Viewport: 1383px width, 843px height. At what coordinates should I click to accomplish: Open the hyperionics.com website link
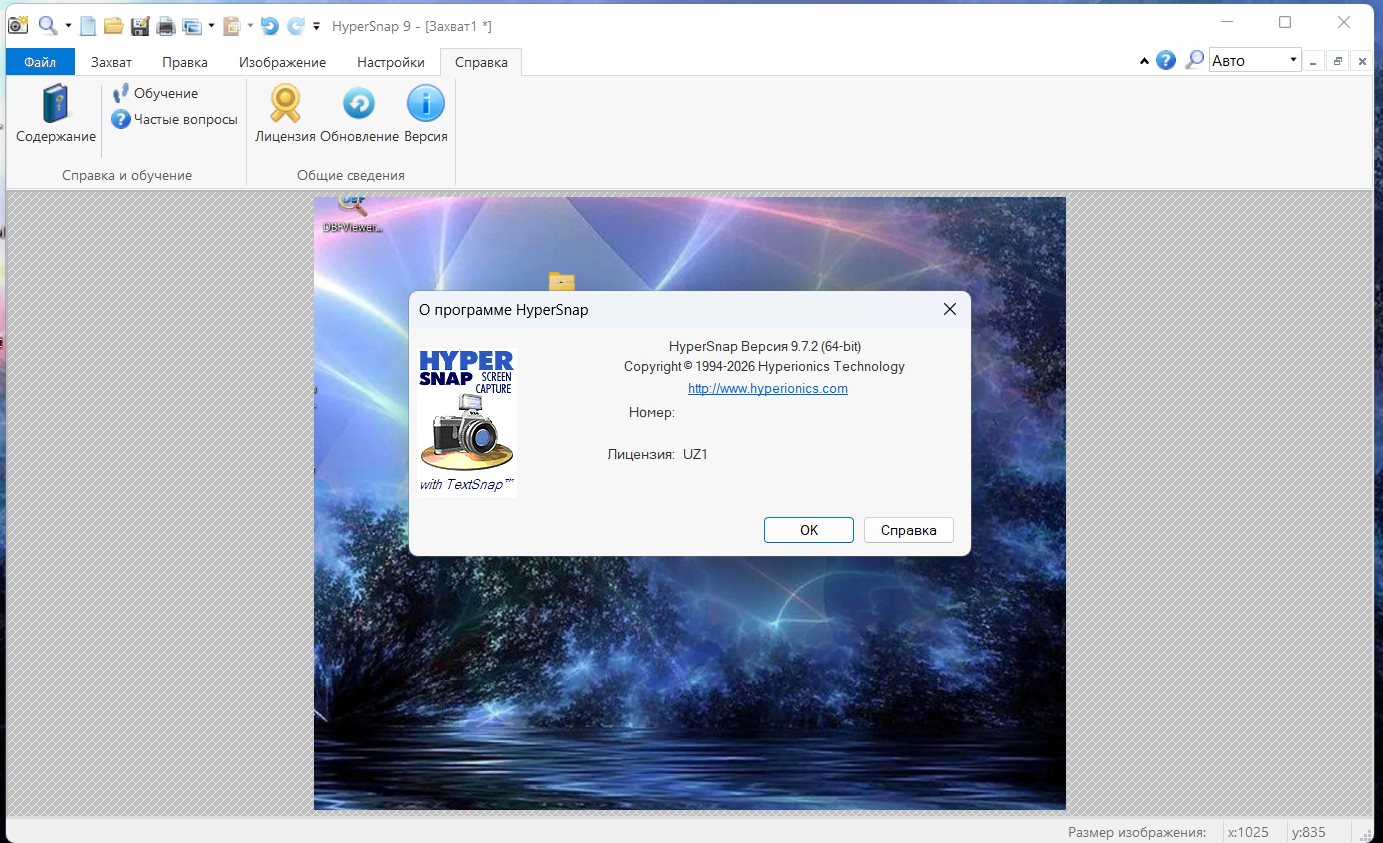tap(767, 388)
